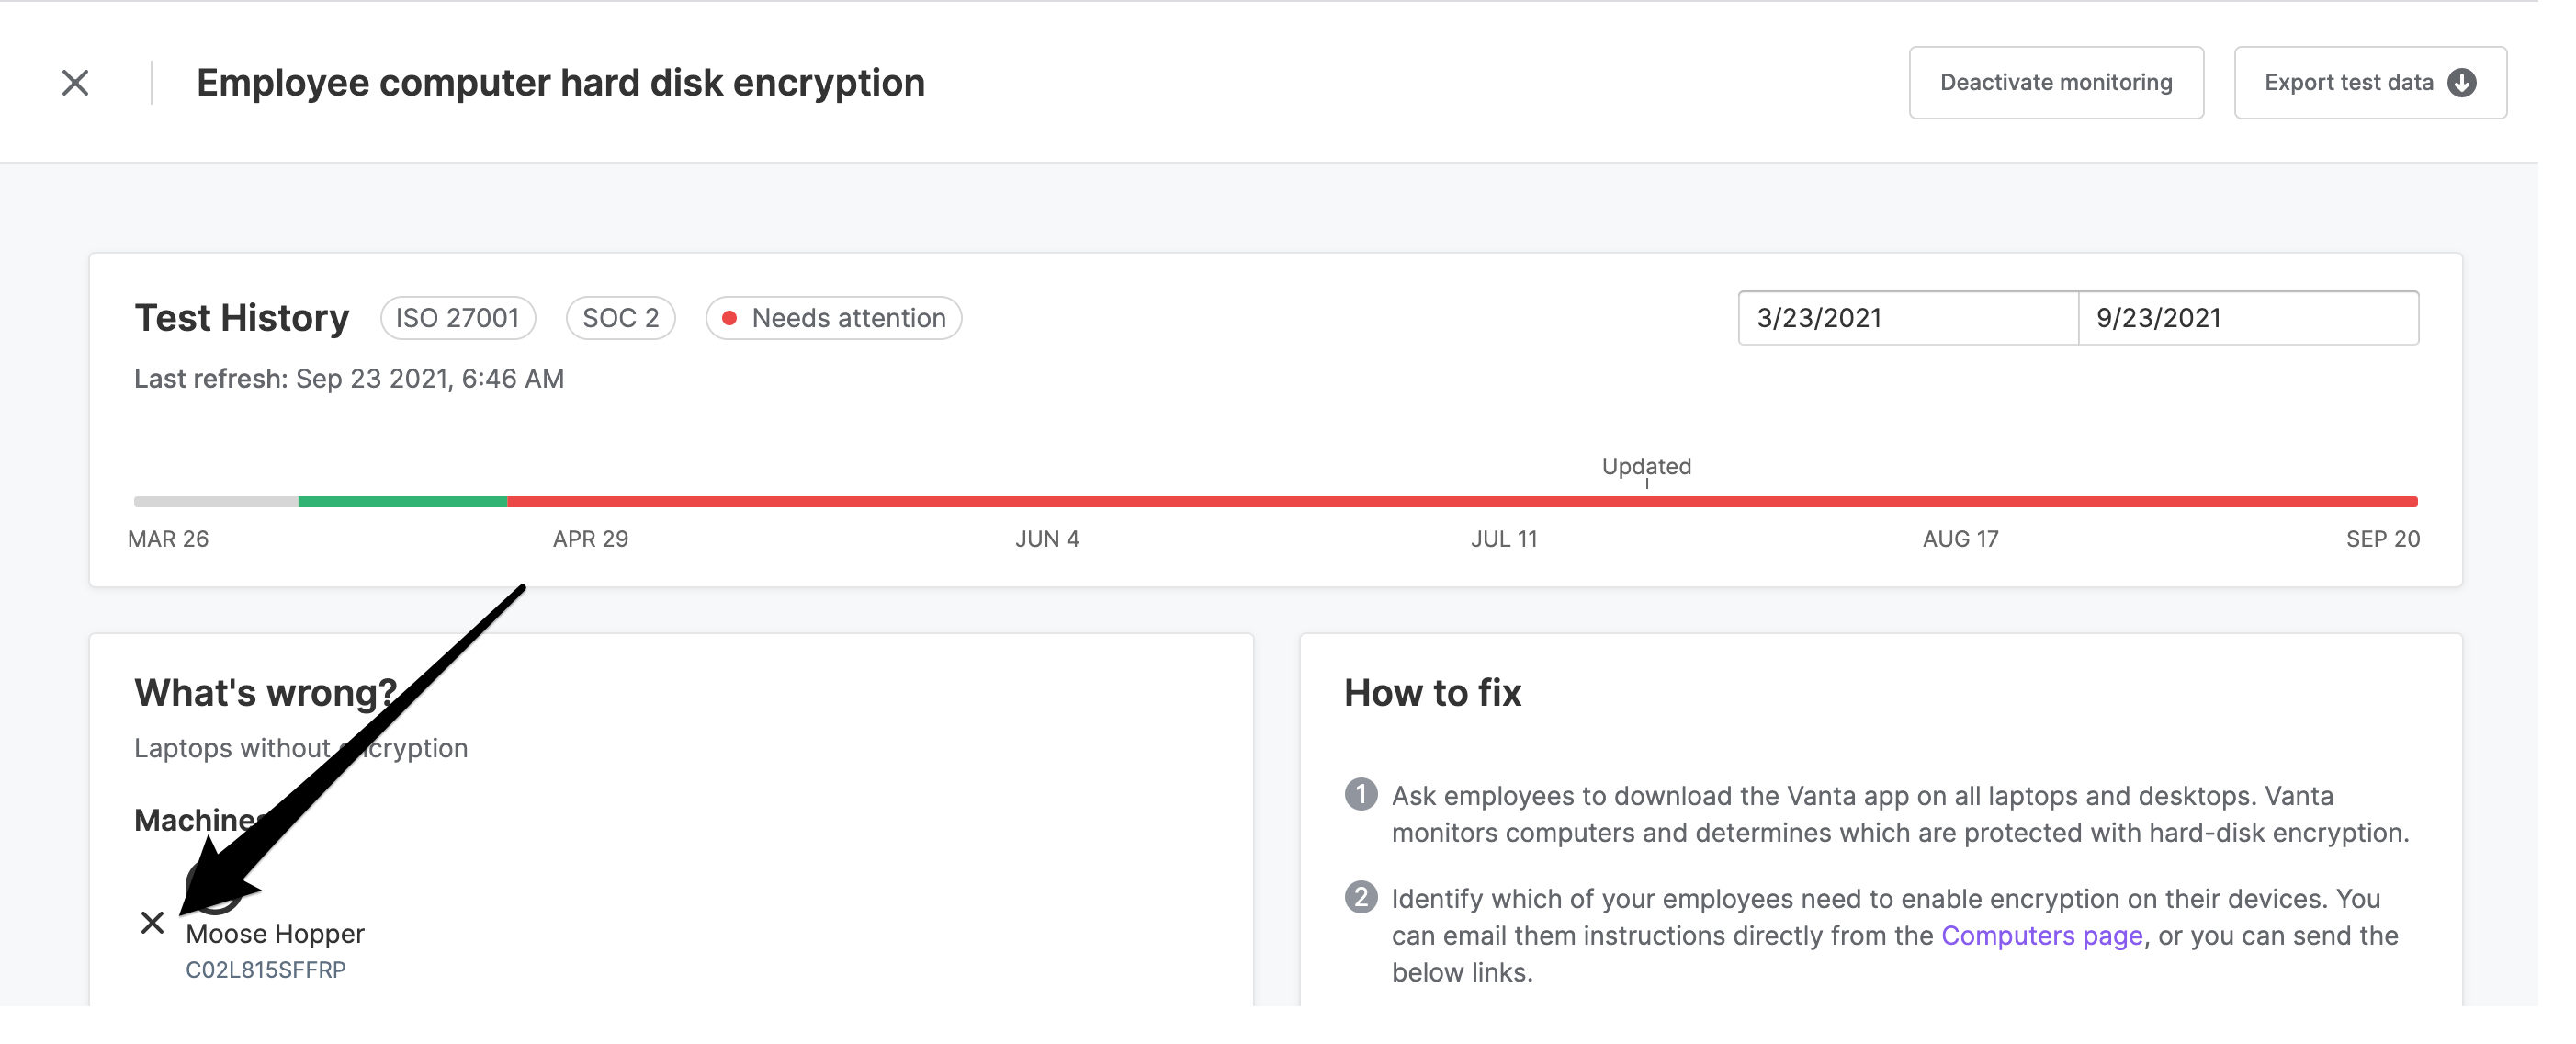
Task: Click the X failure icon beside Moose Hopper
Action: pos(152,922)
